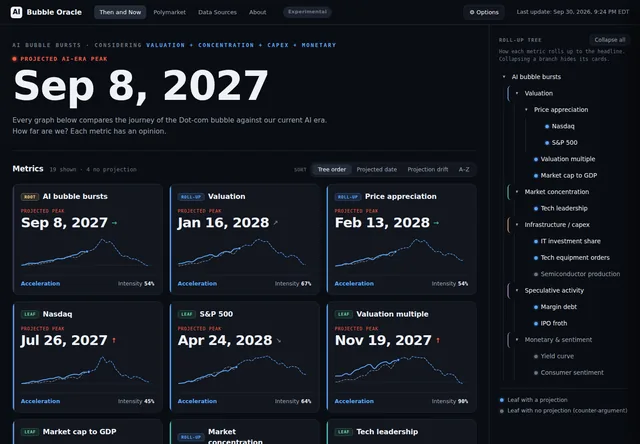Sort metrics by Projected date
This screenshot has width=640, height=444.
point(376,169)
